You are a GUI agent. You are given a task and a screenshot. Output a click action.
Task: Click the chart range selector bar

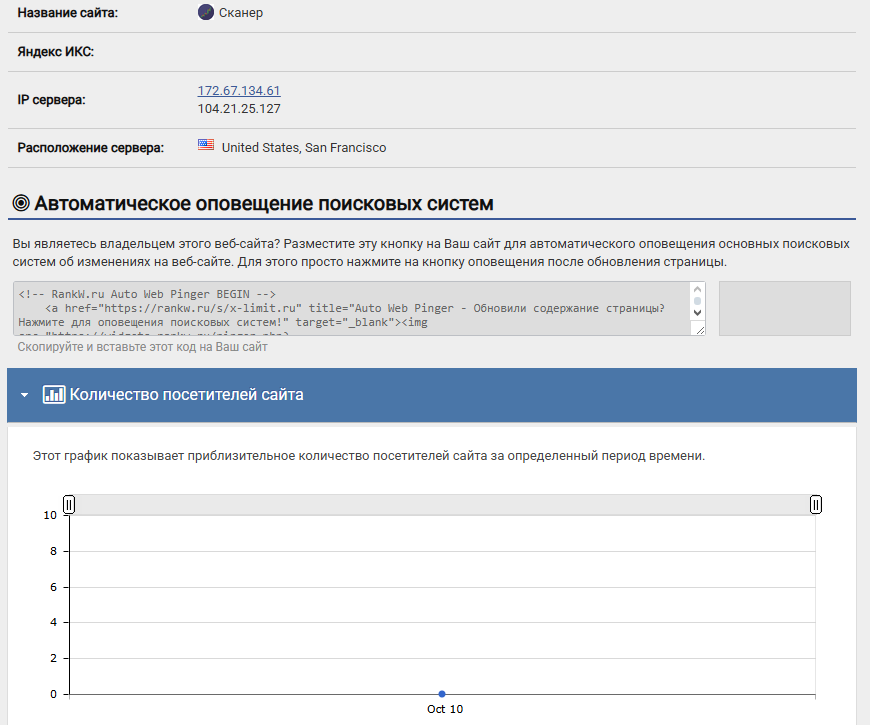(x=442, y=505)
